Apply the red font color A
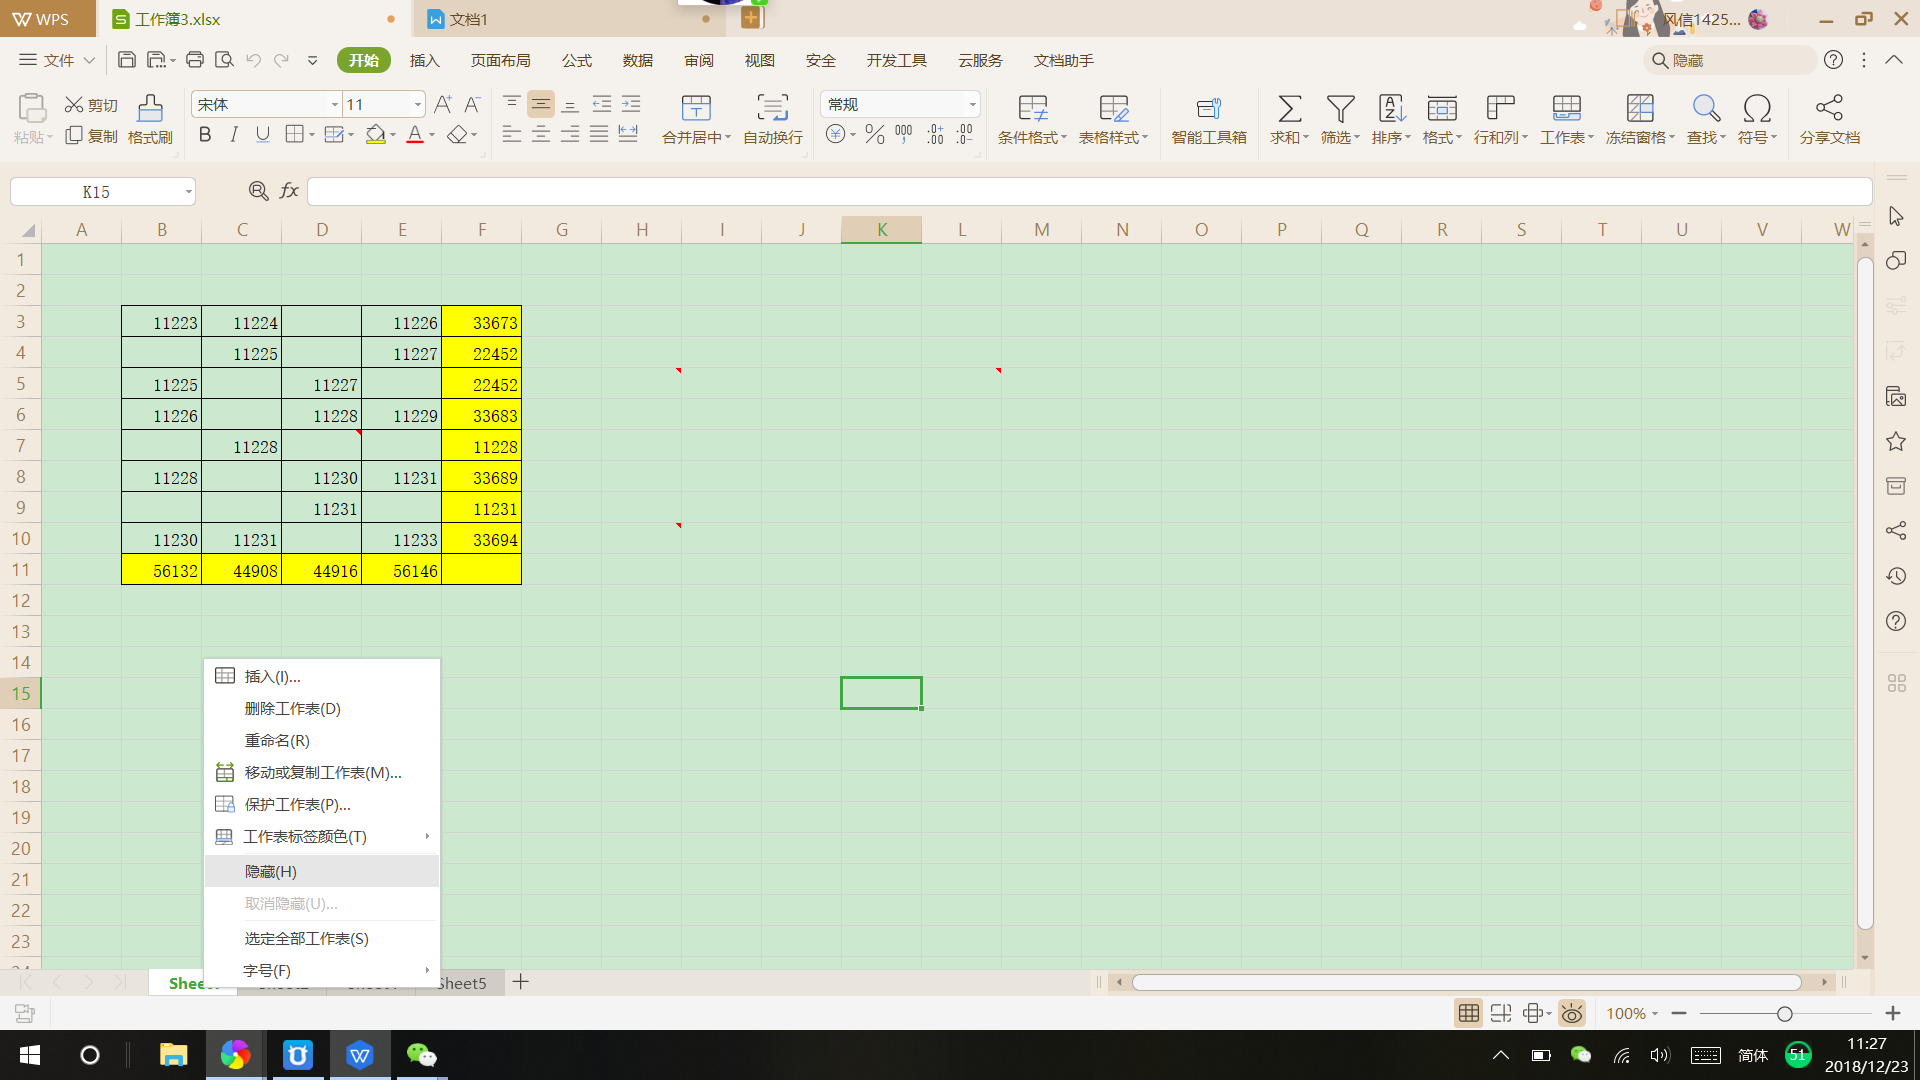The height and width of the screenshot is (1080, 1920). [x=415, y=134]
